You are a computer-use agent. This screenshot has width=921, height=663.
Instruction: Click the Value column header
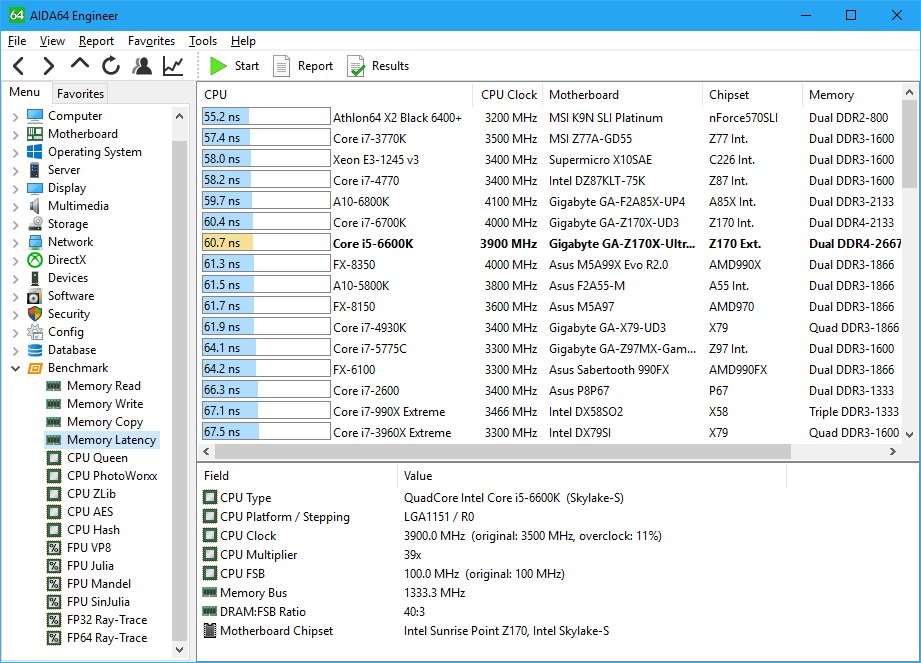(592, 476)
